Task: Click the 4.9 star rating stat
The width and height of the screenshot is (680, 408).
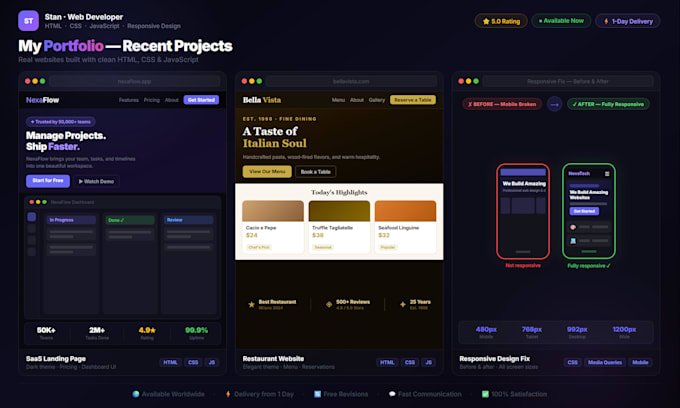Action: point(147,333)
